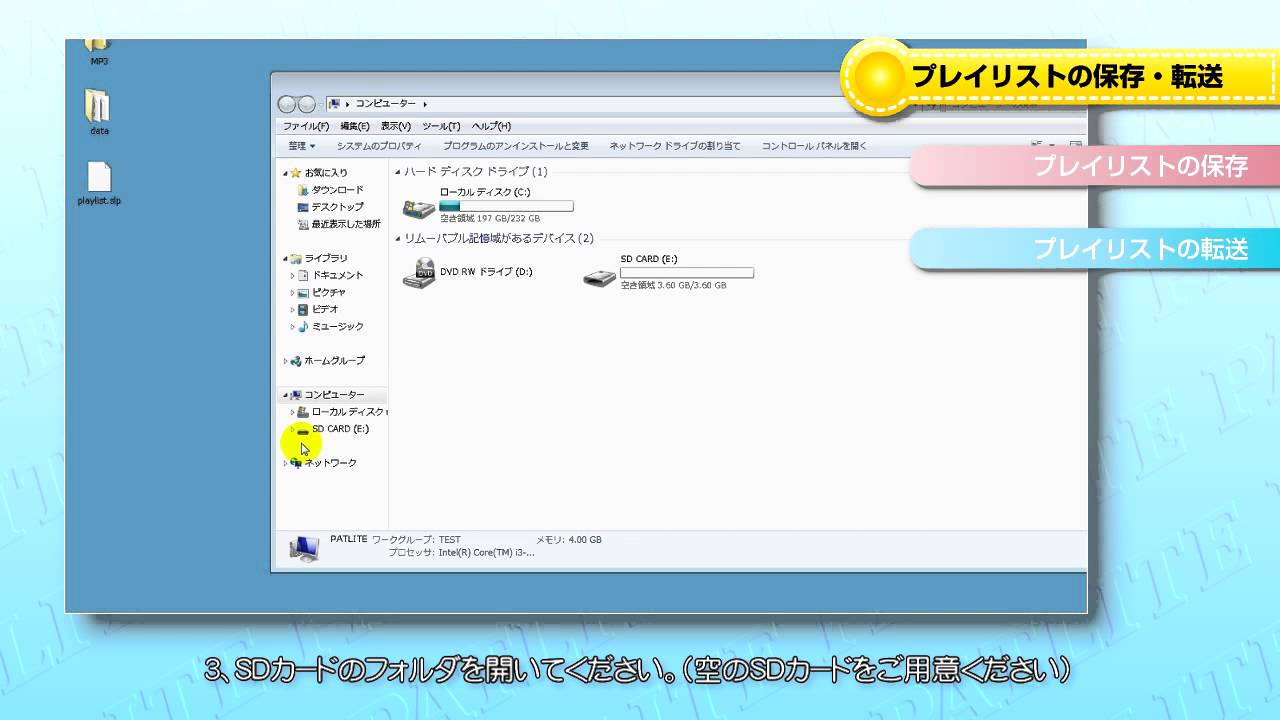Click the SD CARD (E:) empty capacity bar

[x=687, y=273]
